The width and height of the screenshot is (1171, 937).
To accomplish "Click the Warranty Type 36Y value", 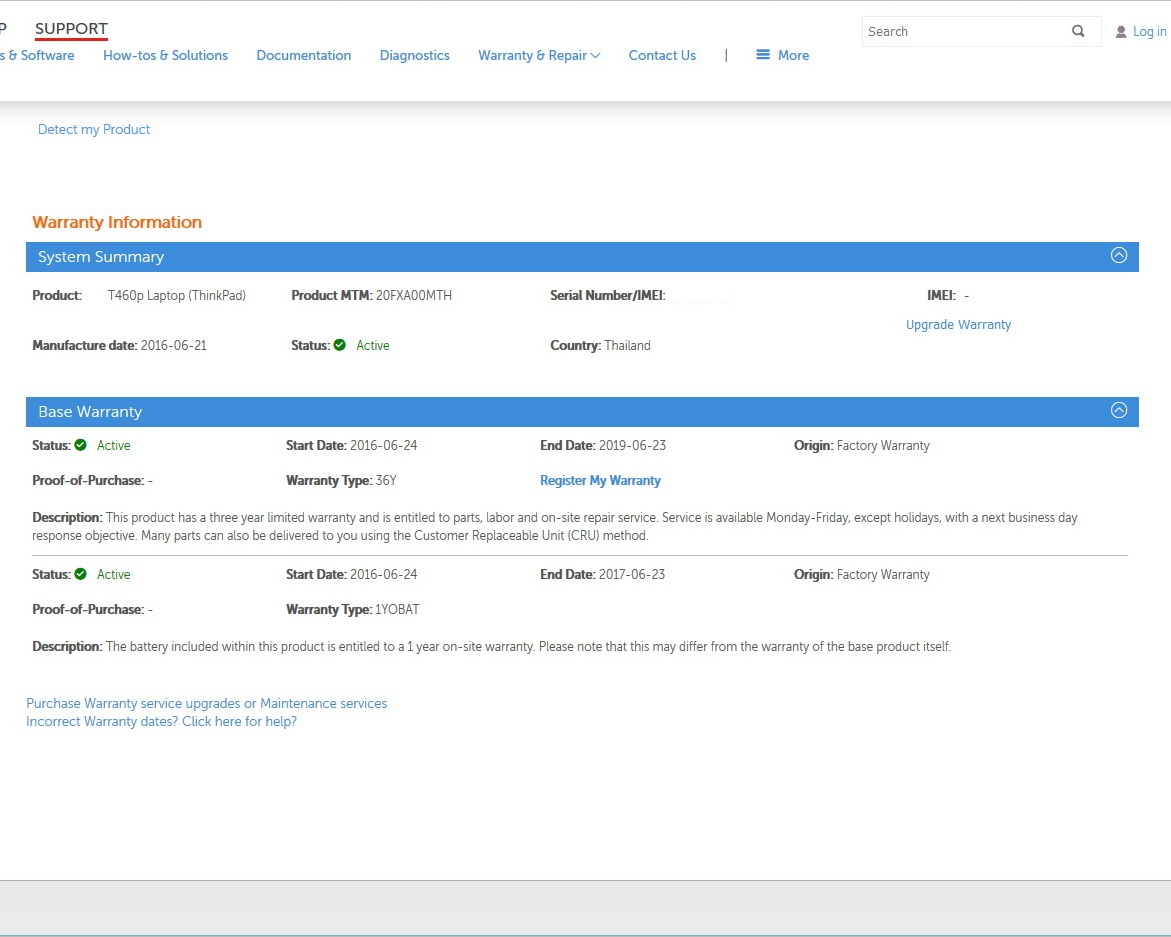I will pyautogui.click(x=386, y=480).
